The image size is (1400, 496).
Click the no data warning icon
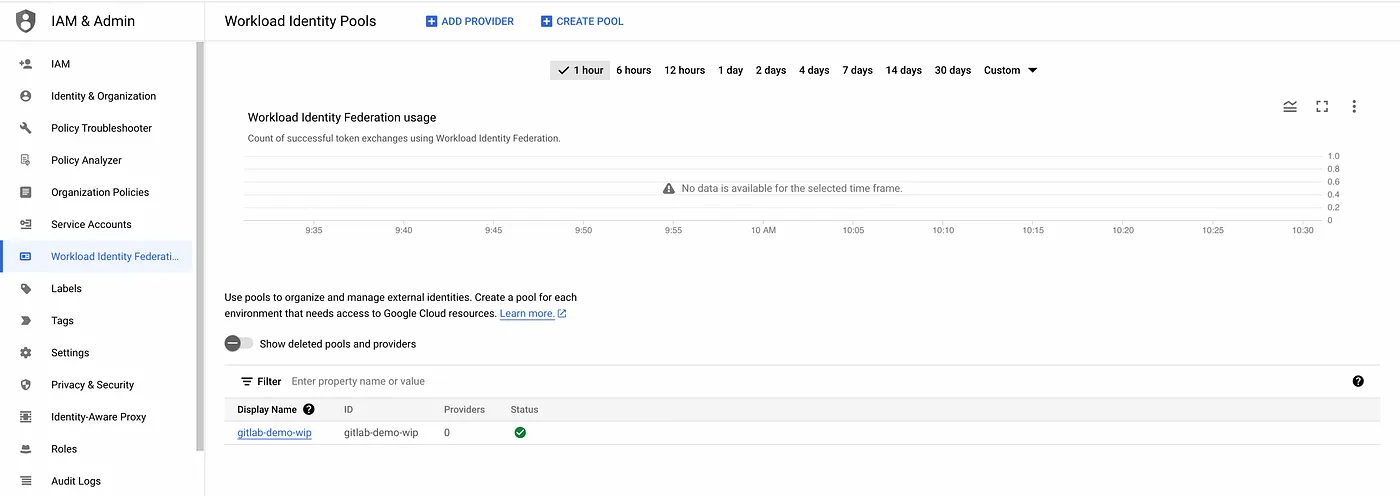[x=669, y=188]
